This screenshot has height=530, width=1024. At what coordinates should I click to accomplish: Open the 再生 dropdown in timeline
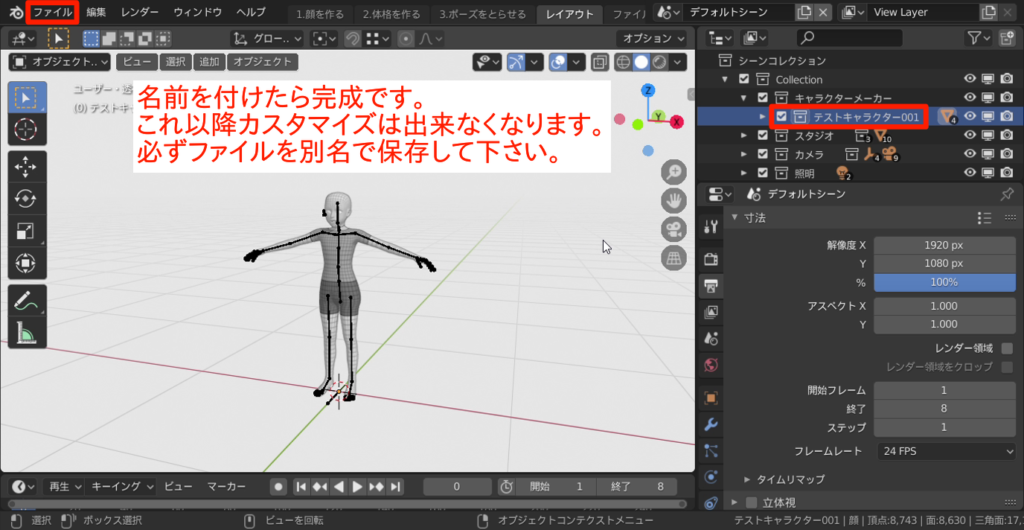pyautogui.click(x=63, y=486)
